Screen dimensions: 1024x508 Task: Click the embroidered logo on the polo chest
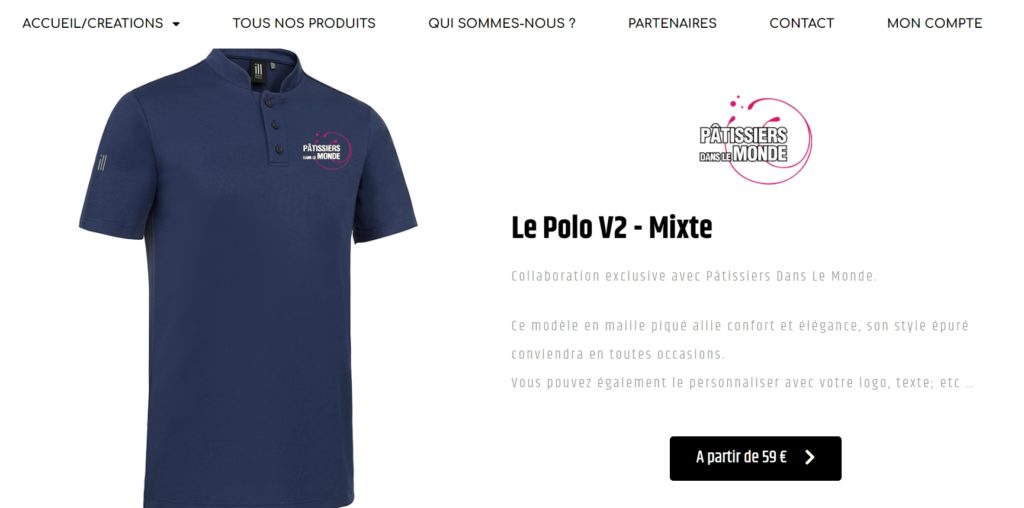327,151
